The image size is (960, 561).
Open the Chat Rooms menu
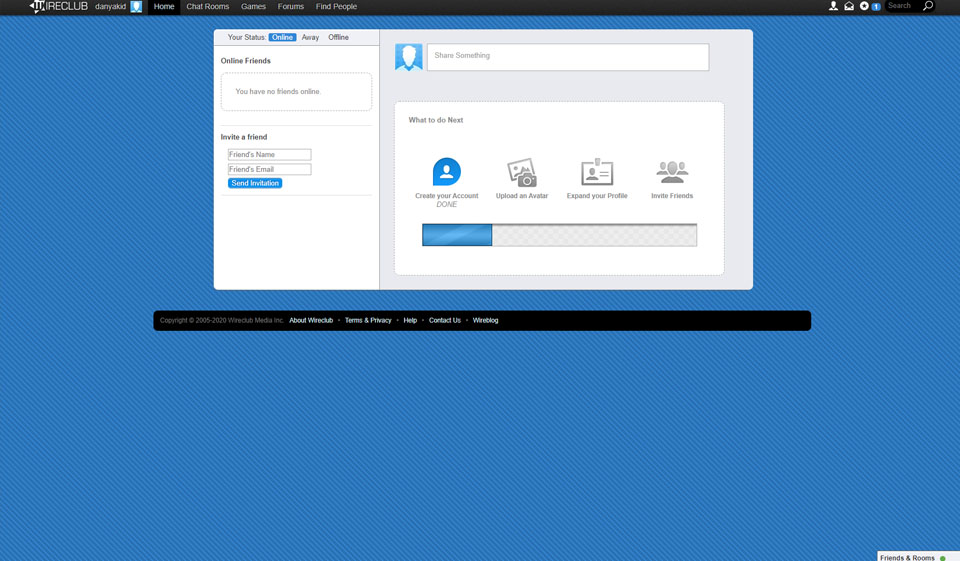coord(207,7)
